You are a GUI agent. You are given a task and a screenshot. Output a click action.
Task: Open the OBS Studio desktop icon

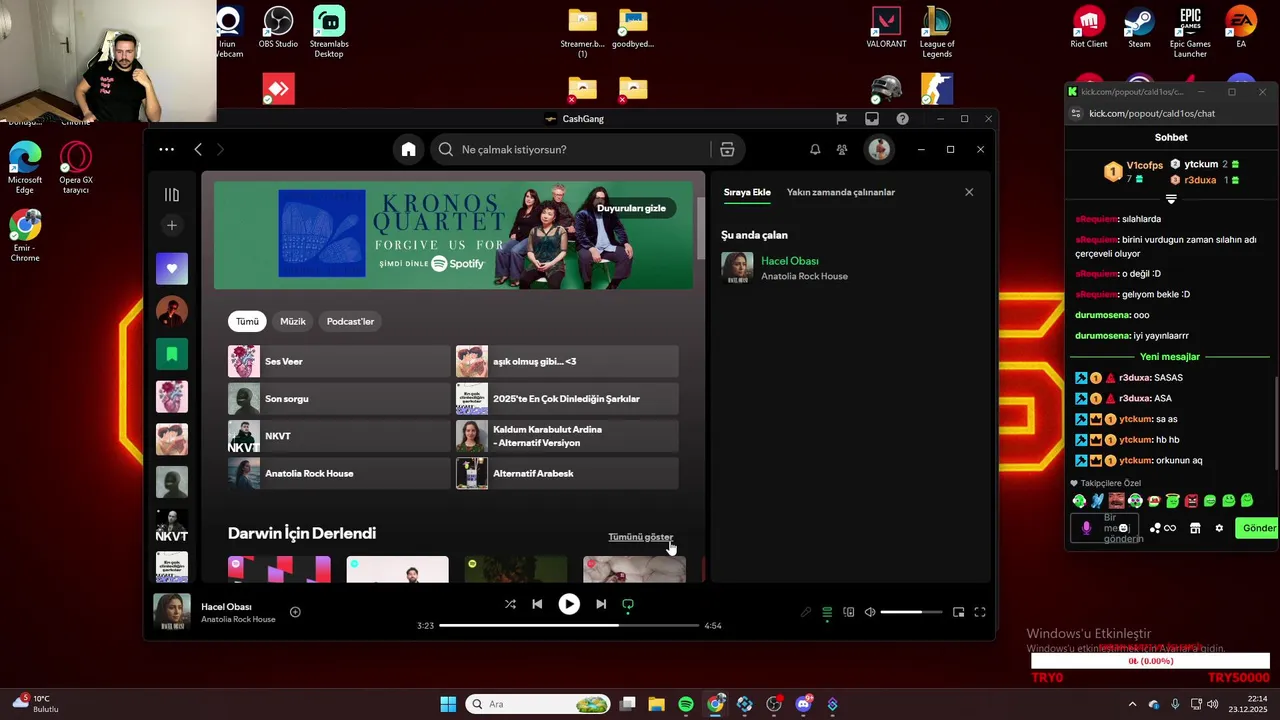click(278, 28)
